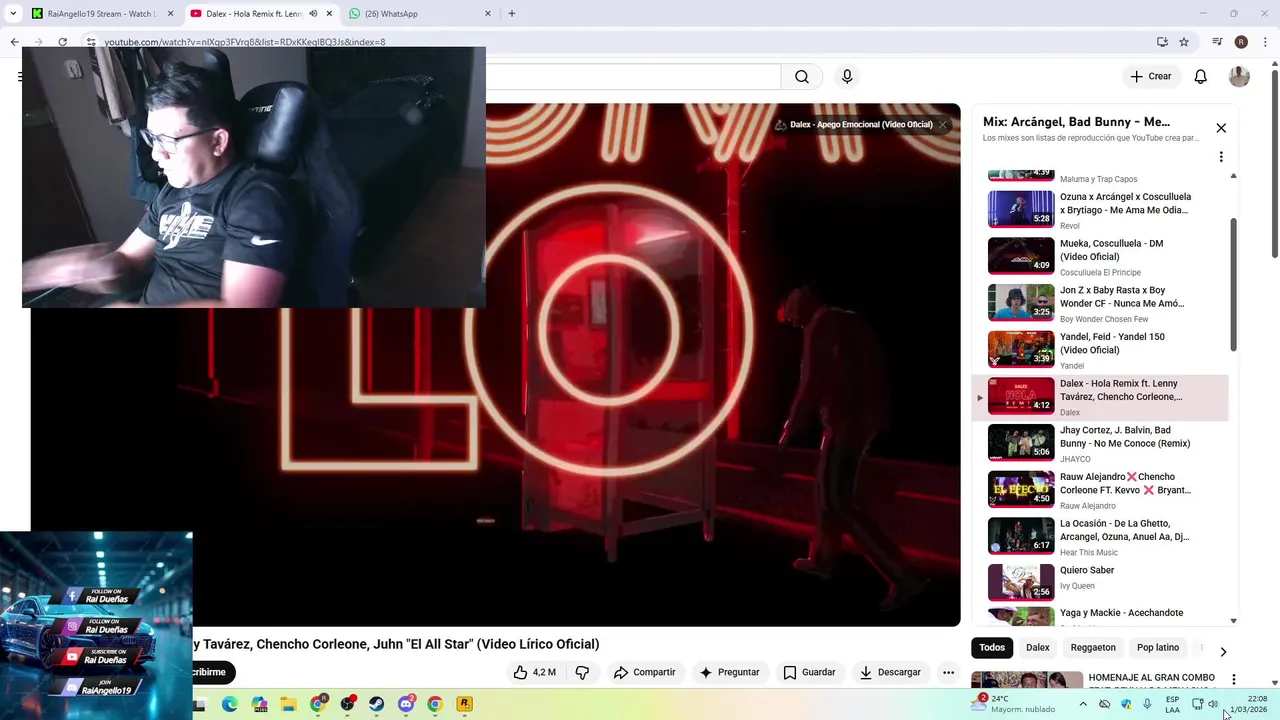Play Quiero Saber by Ivy Queen
This screenshot has width=1280, height=720.
pos(1100,583)
